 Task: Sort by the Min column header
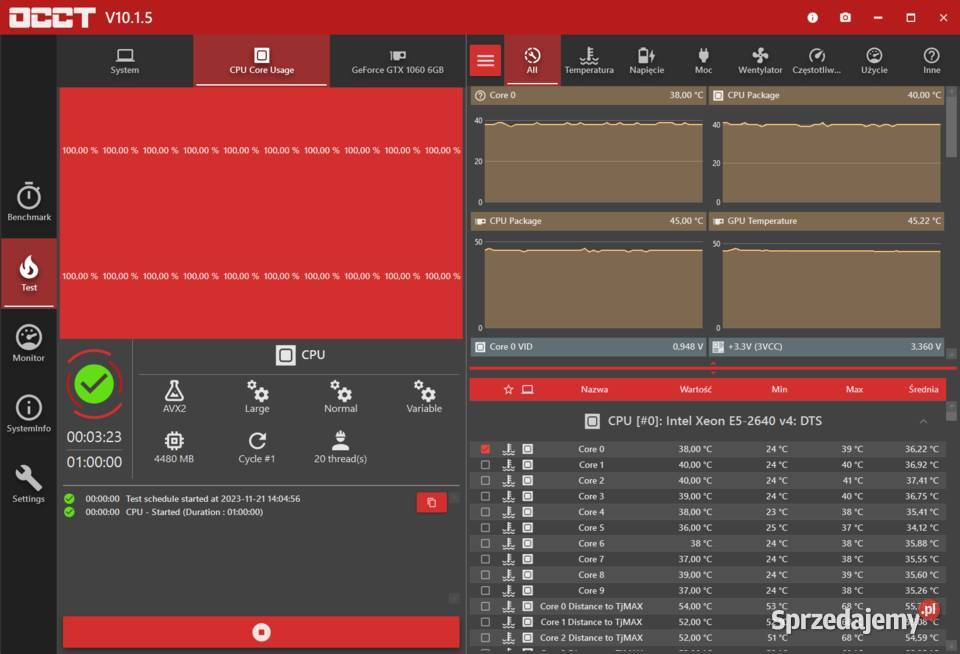tap(779, 389)
